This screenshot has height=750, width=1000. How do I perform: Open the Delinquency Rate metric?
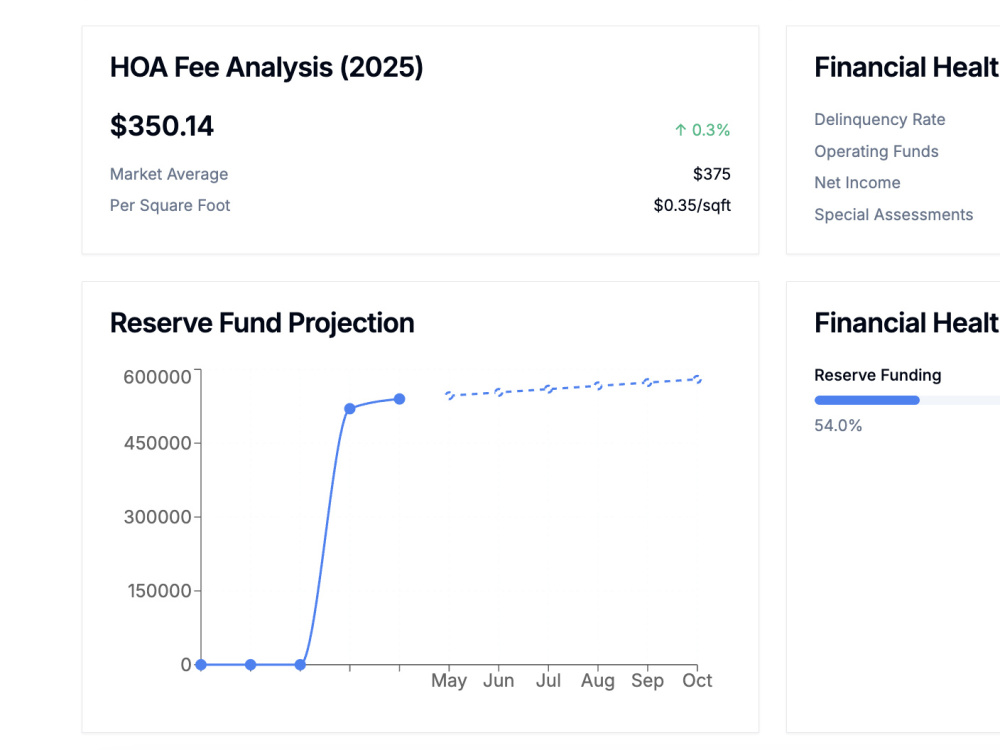pos(879,119)
